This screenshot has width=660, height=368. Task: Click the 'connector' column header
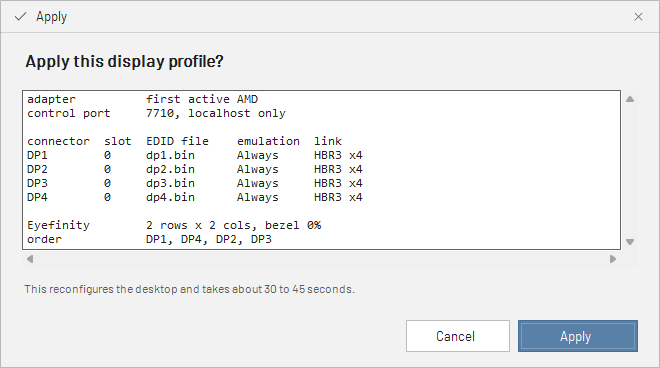click(58, 141)
